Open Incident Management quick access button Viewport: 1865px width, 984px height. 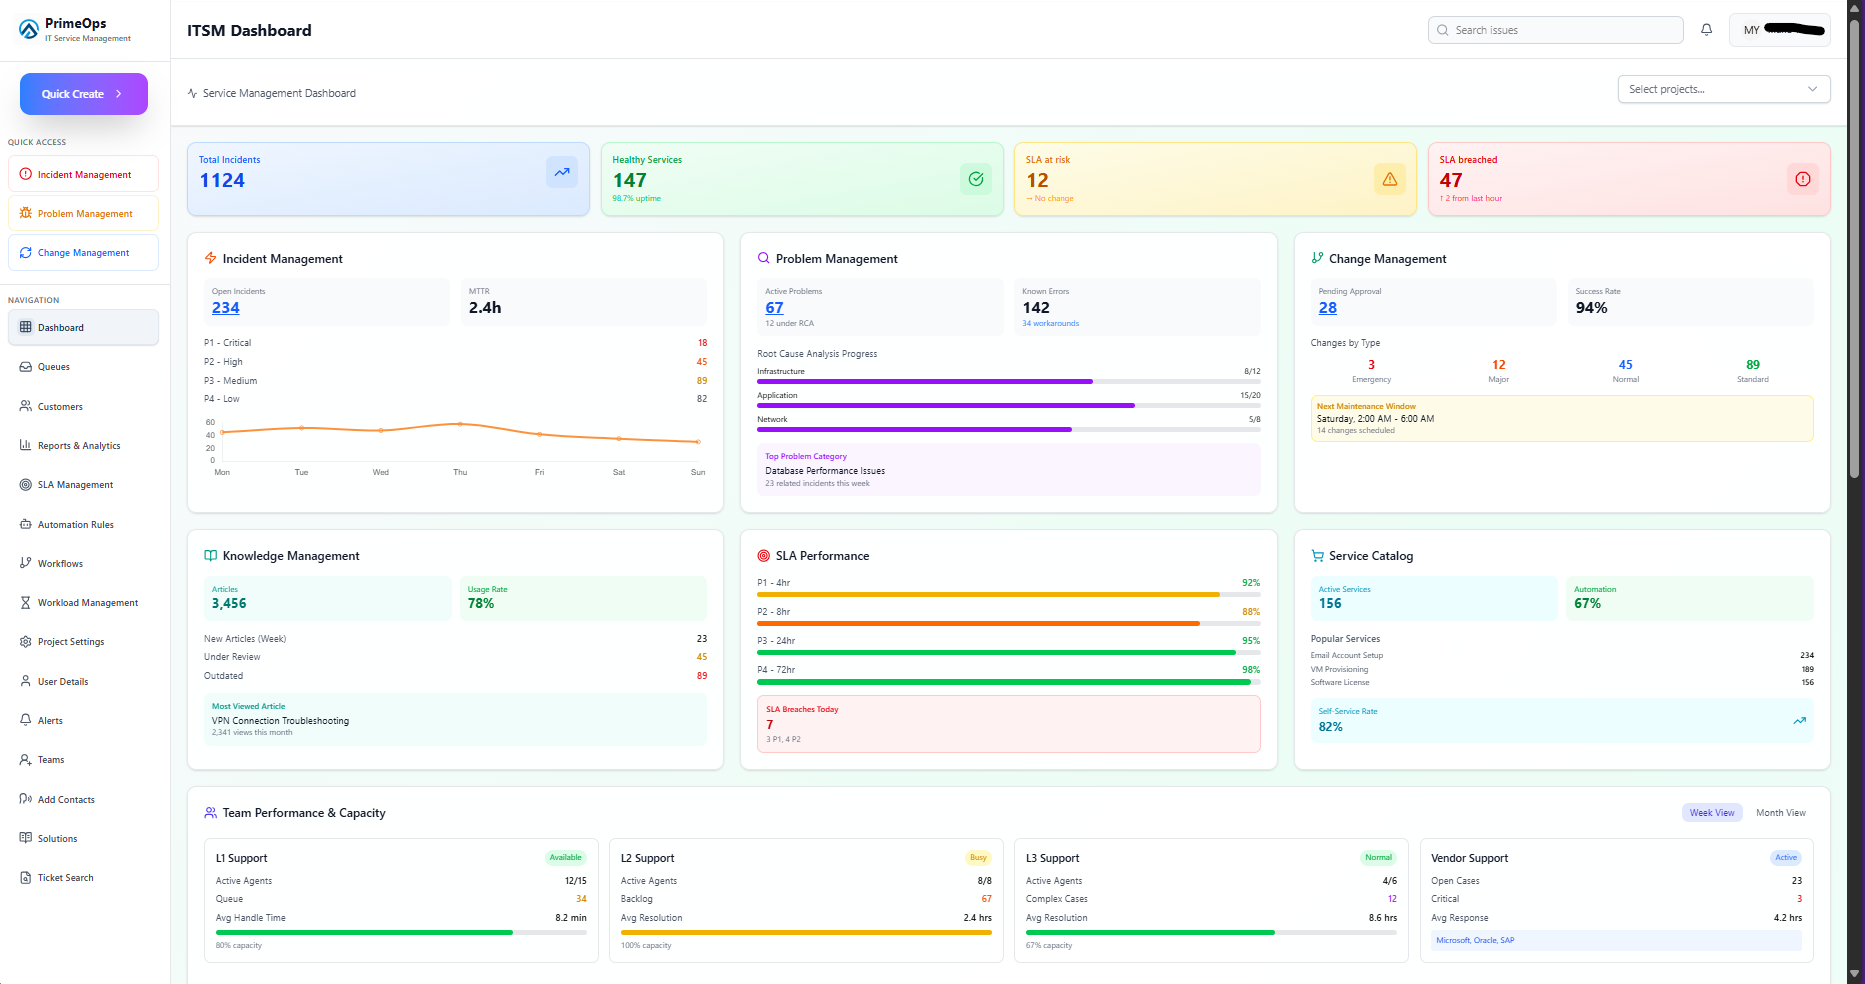84,174
